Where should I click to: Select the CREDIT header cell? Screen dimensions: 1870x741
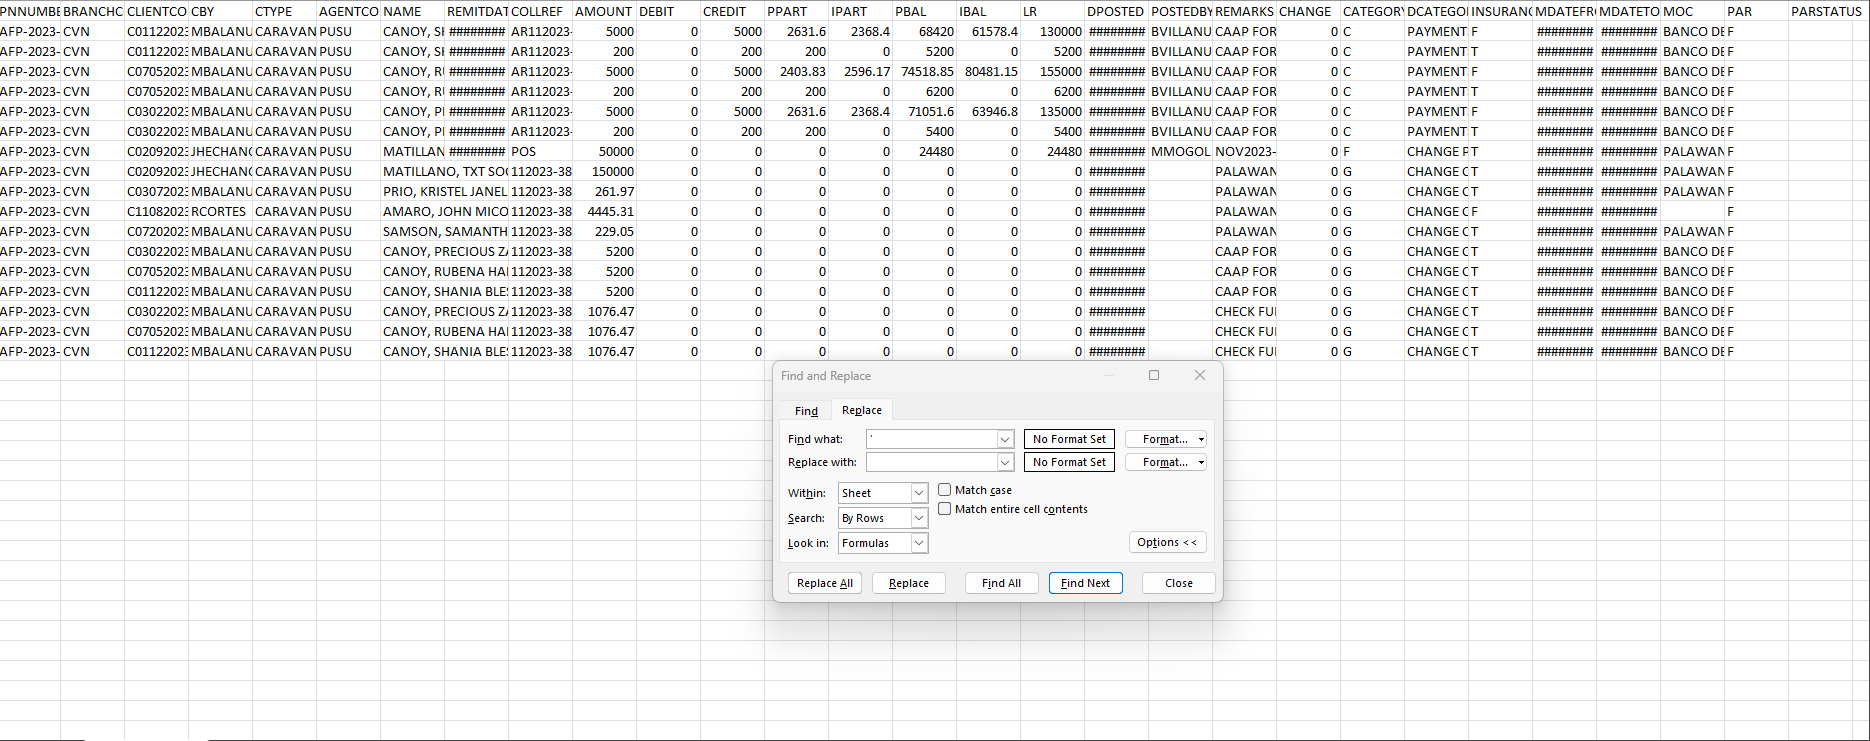click(732, 11)
